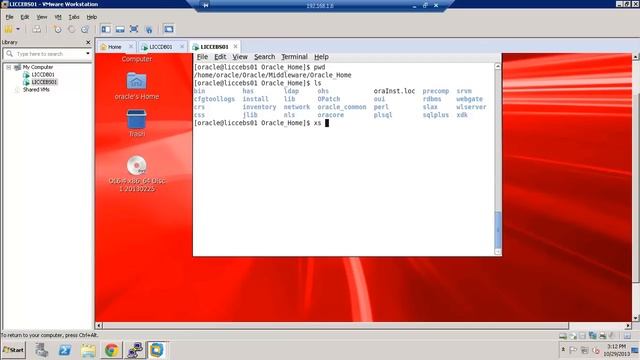Screen dimensions: 640x360
Task: Click the VM view horizontal scrollbar
Action: (336, 325)
